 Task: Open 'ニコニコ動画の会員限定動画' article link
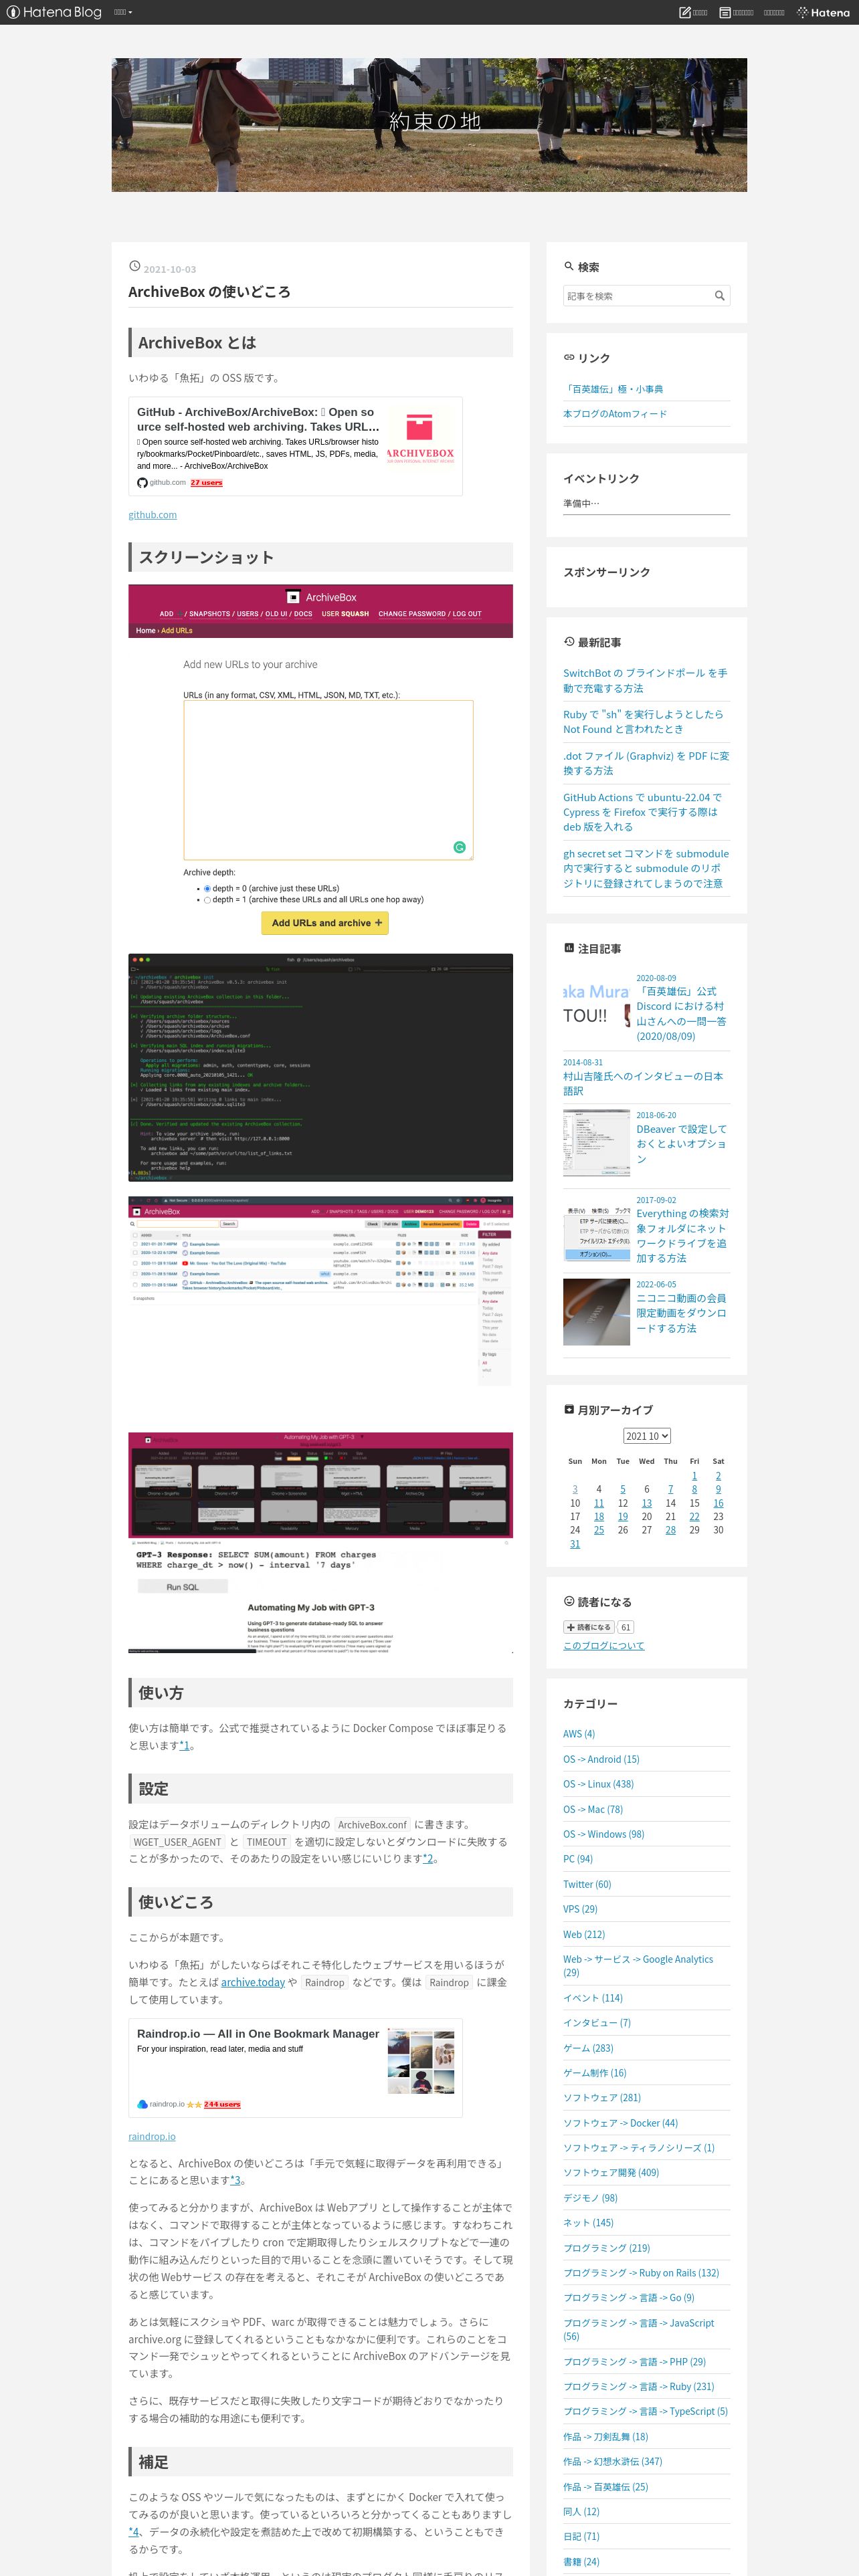pyautogui.click(x=682, y=1312)
